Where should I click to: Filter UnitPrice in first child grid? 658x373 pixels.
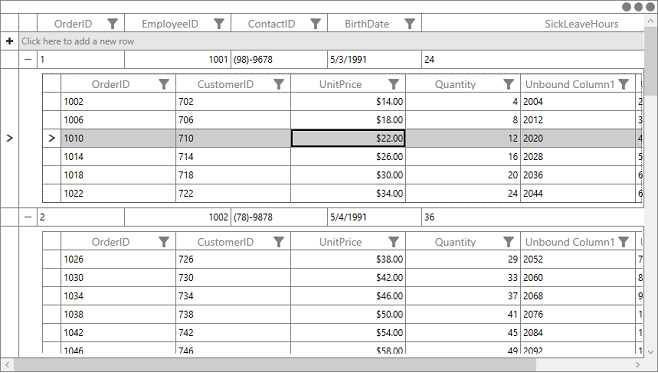(x=394, y=84)
